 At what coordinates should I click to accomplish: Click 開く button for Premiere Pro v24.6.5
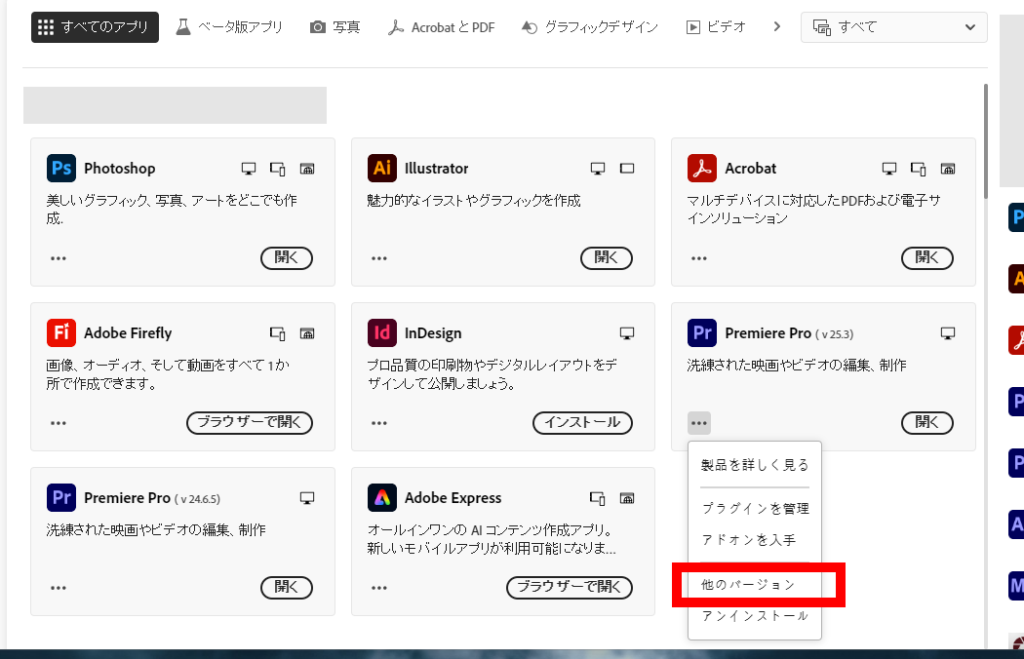pyautogui.click(x=286, y=587)
